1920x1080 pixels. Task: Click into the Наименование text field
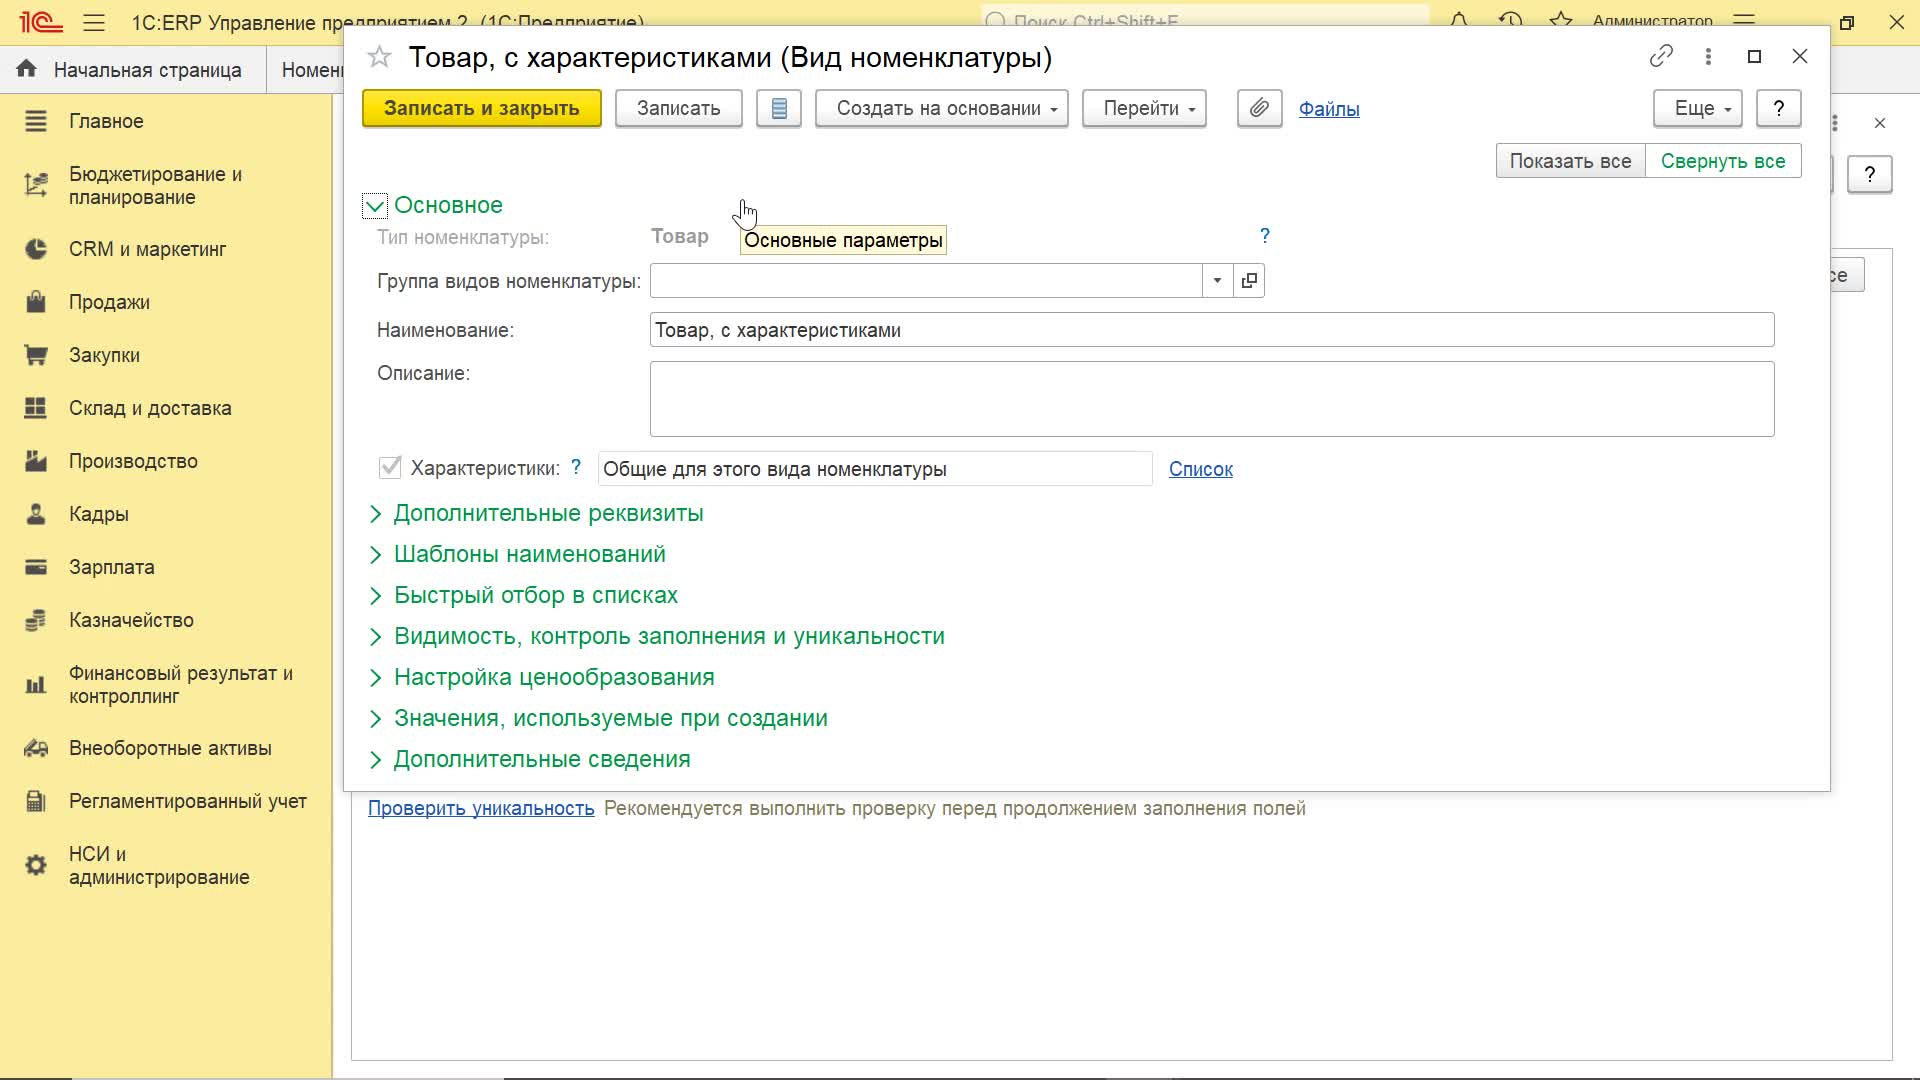[x=1212, y=330]
